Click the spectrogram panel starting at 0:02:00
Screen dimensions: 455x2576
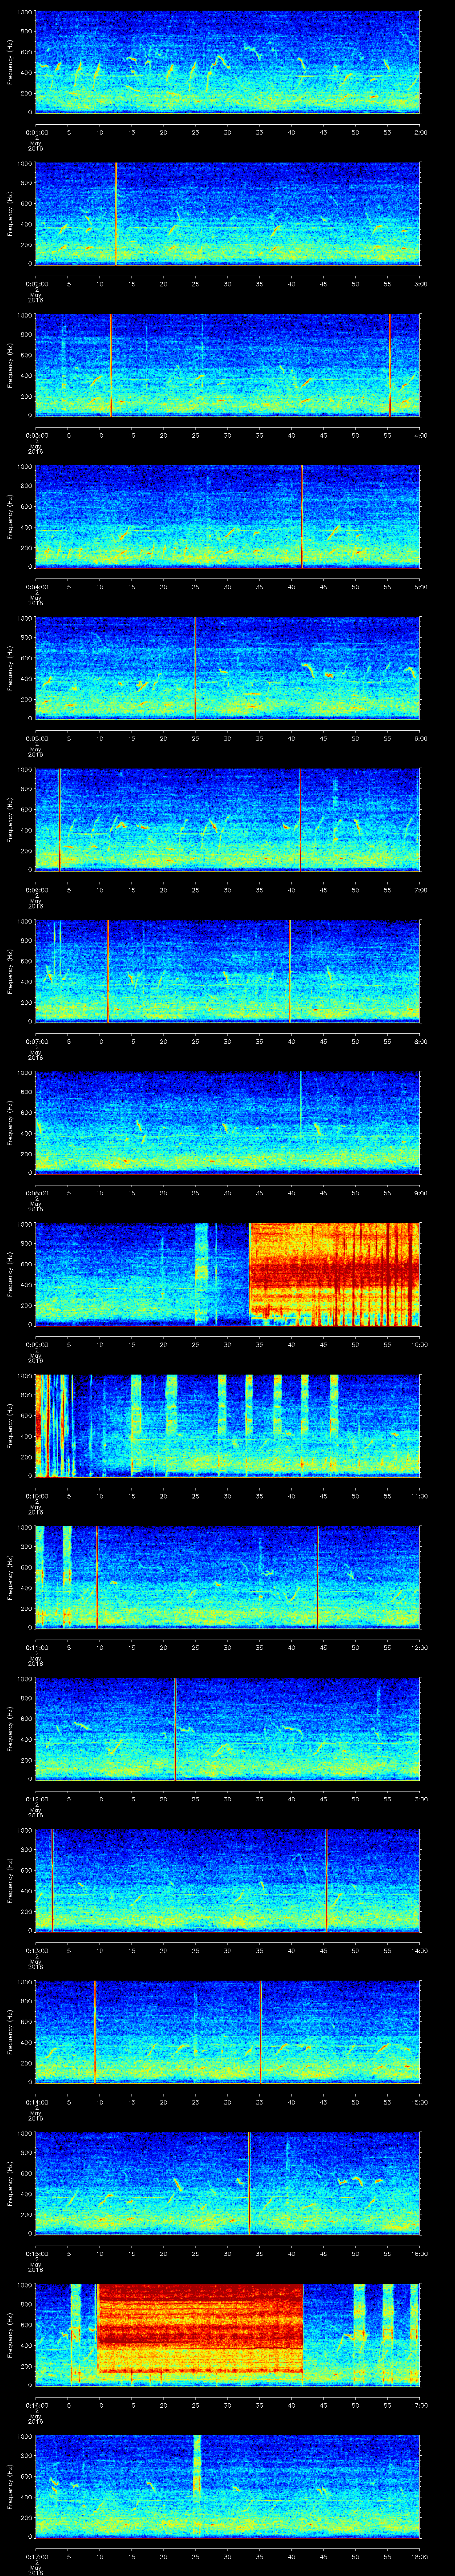[x=228, y=213]
